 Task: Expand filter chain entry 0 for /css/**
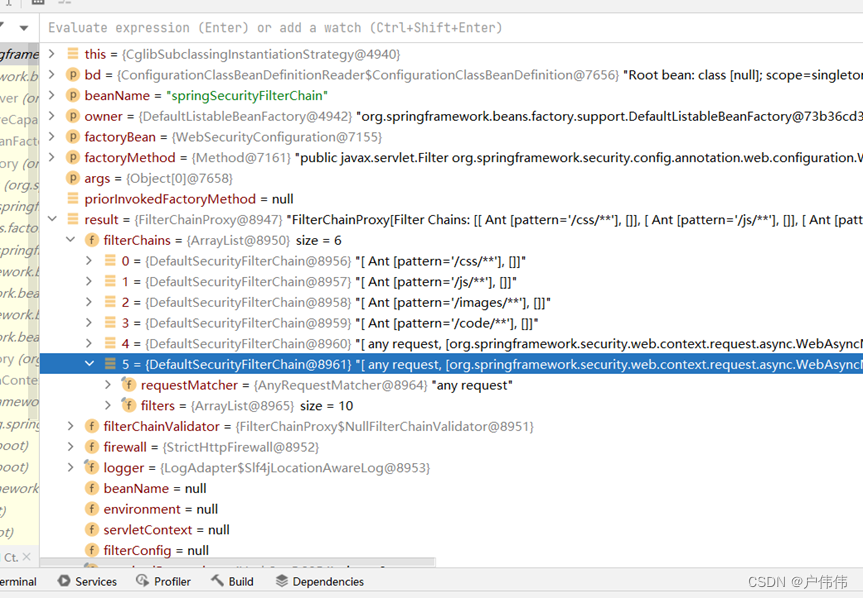89,260
